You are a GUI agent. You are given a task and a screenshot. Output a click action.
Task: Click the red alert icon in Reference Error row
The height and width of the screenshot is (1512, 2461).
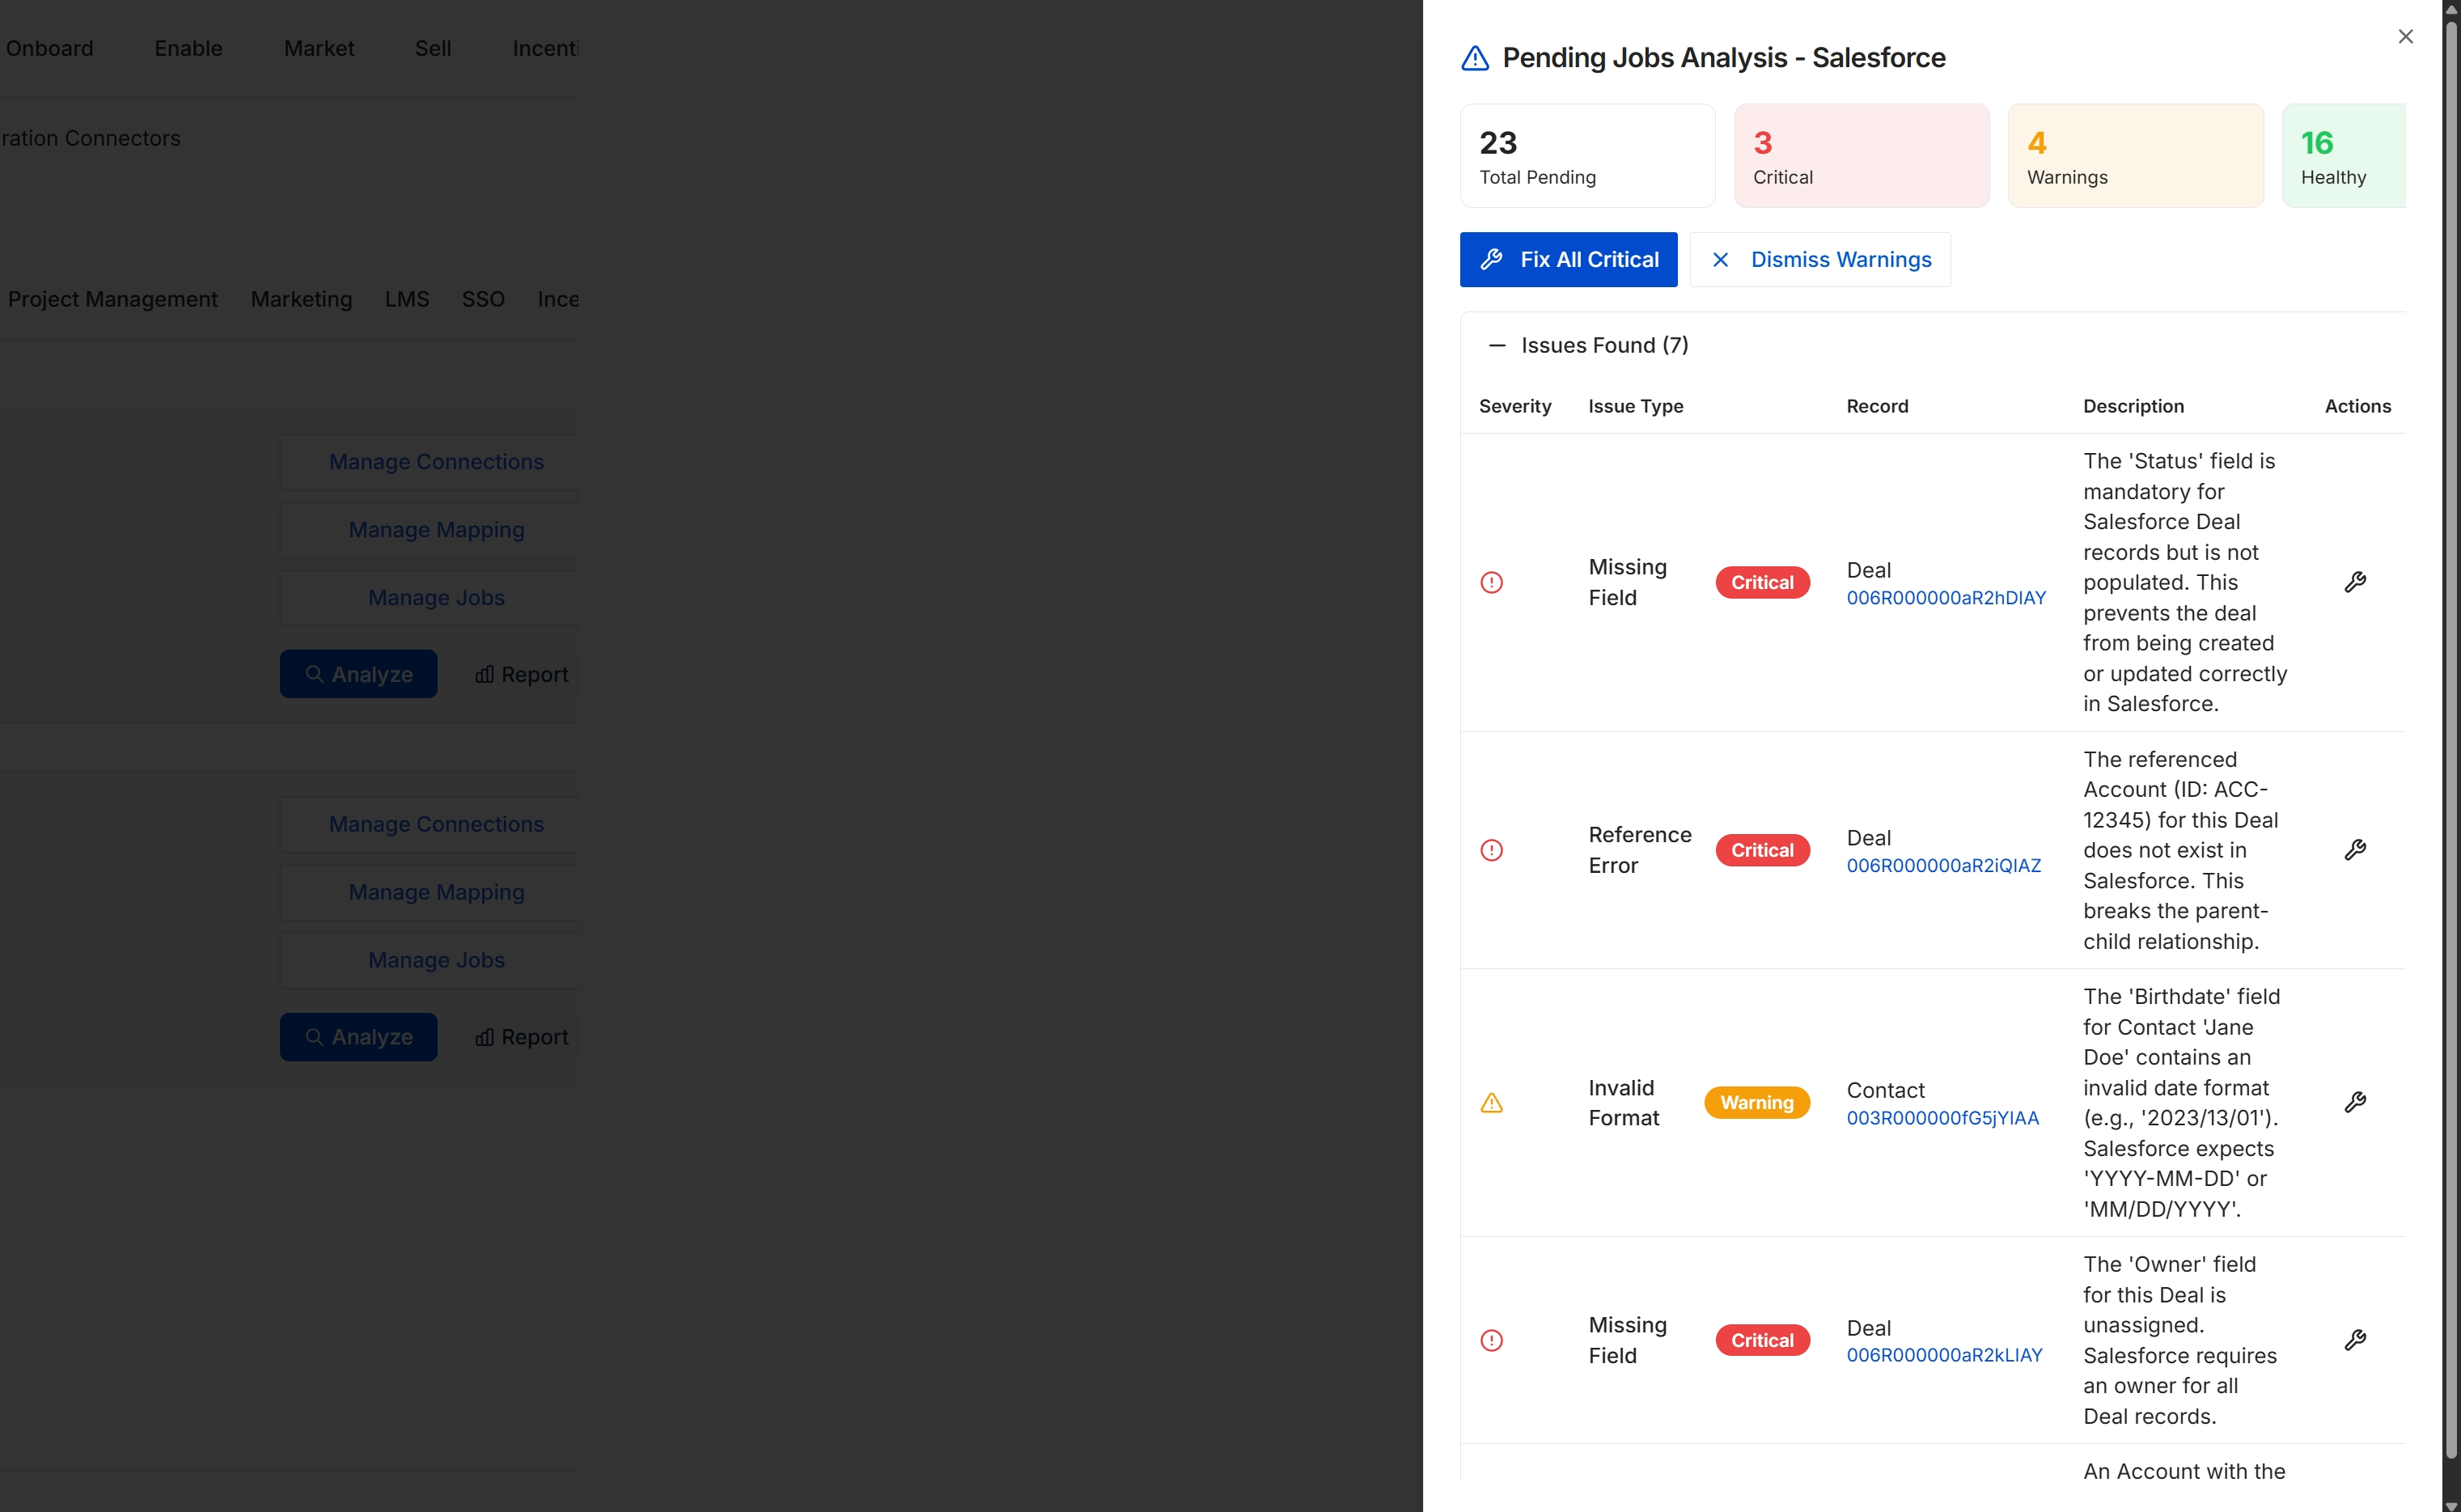pos(1491,850)
